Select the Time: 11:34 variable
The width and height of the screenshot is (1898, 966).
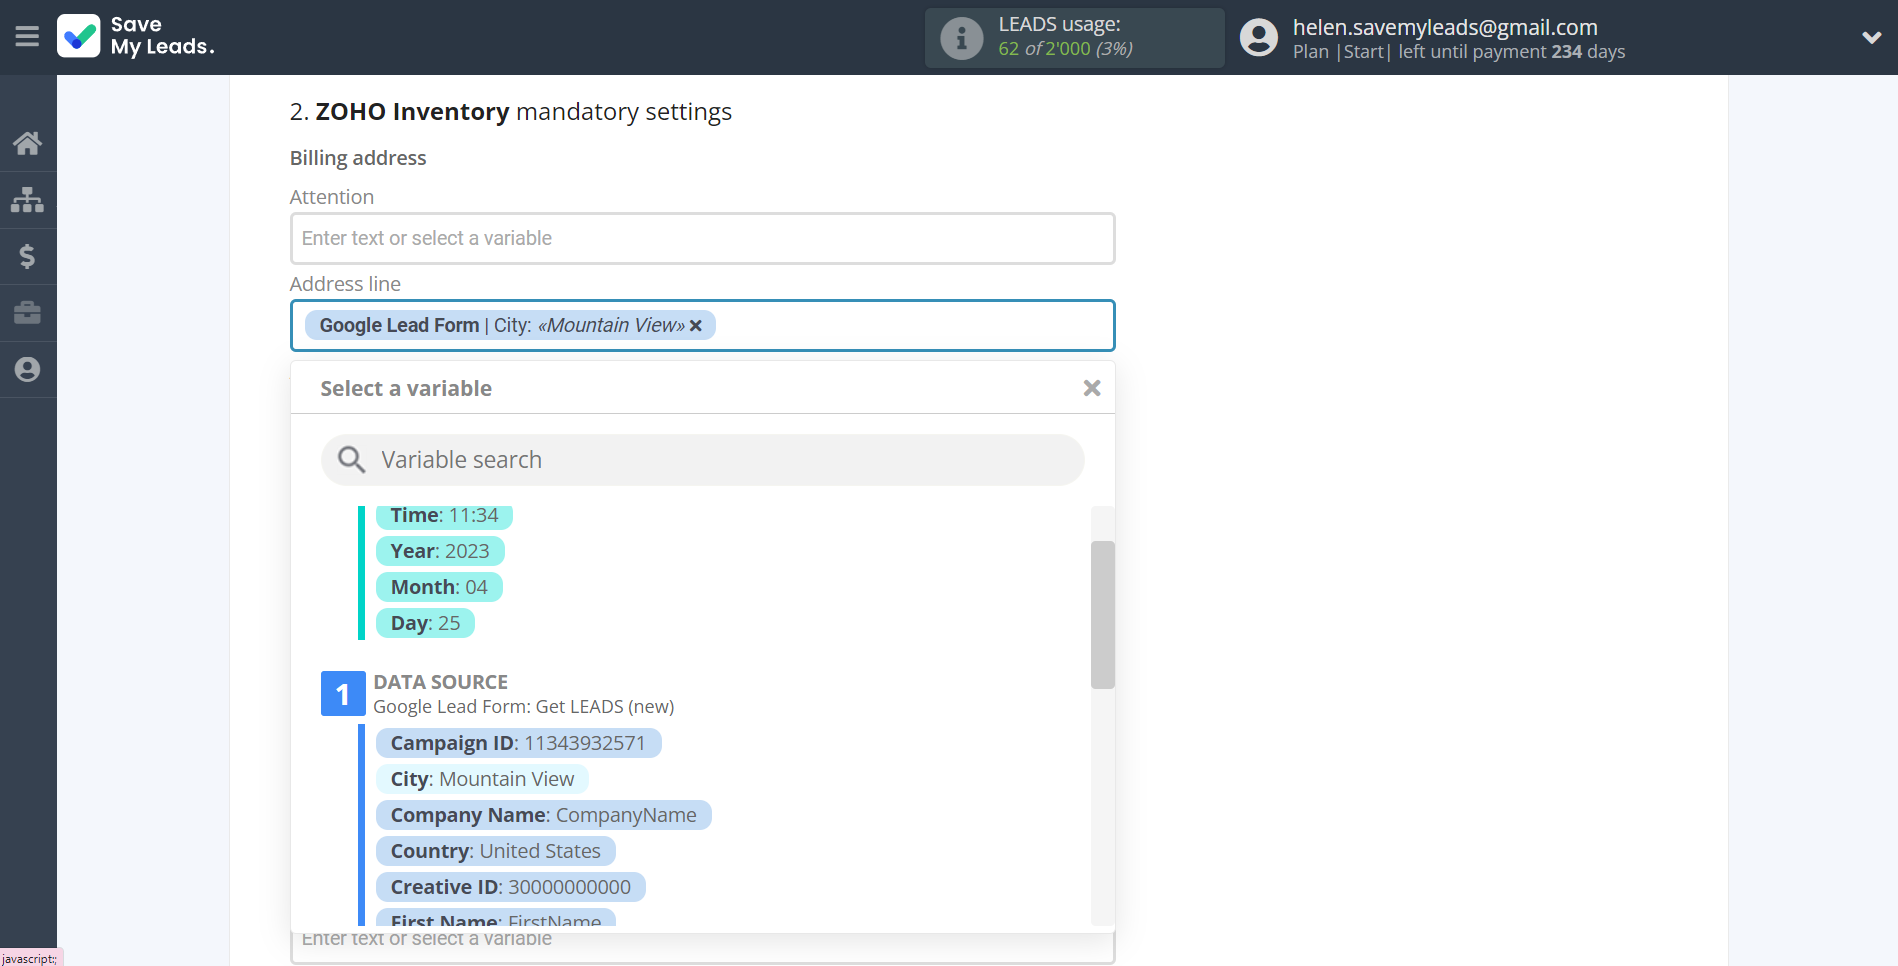tap(444, 516)
